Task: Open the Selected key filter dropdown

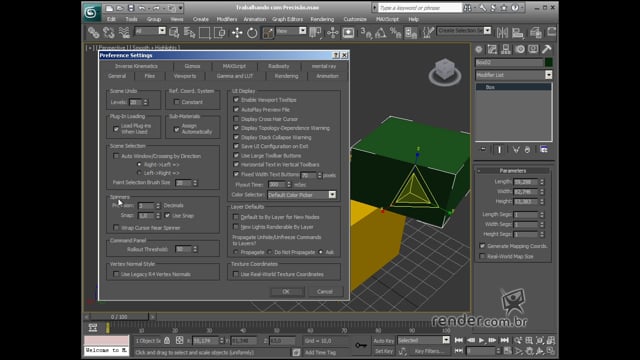Action: coord(446,340)
